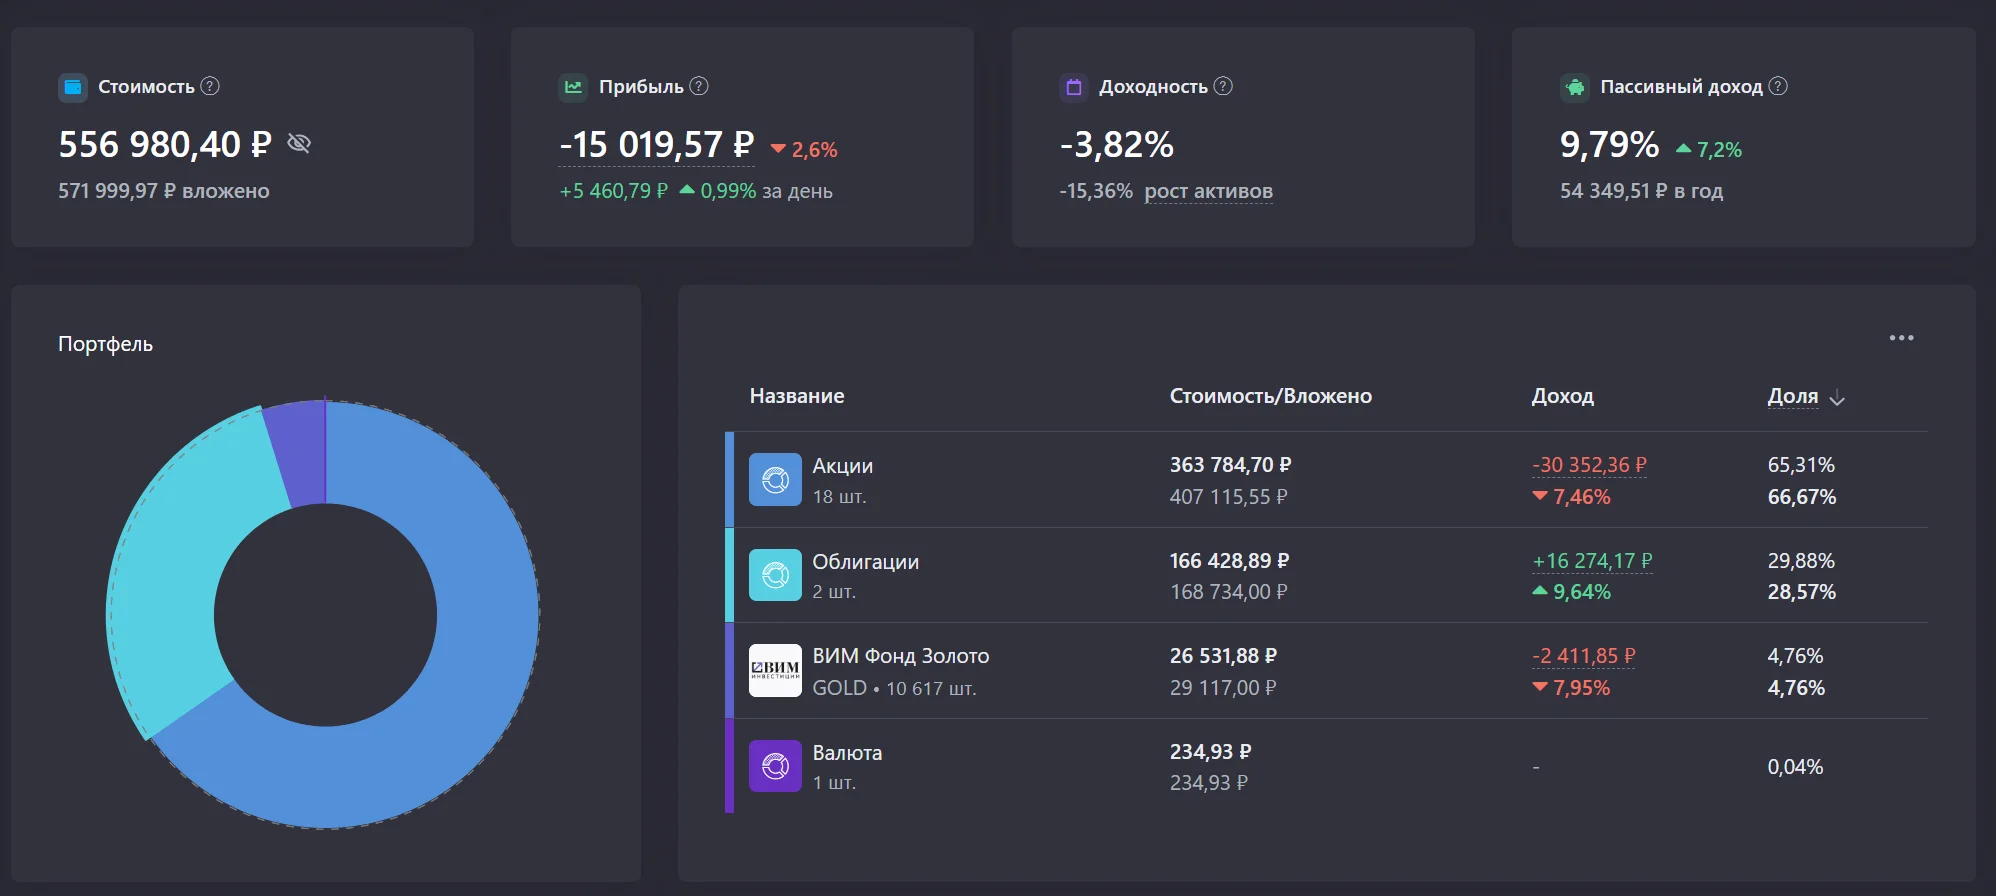The height and width of the screenshot is (896, 1996).
Task: Click the 2,6% profit change indicator
Action: (x=804, y=150)
